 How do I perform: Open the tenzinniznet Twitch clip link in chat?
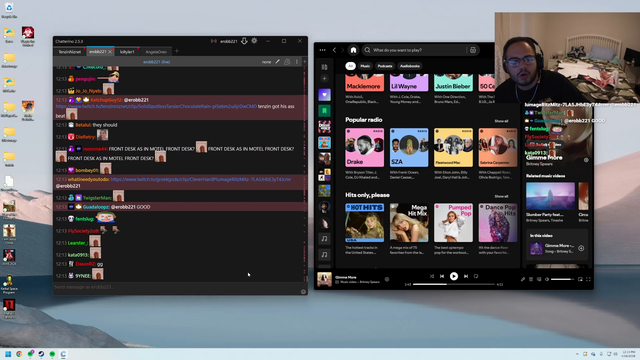coord(156,106)
